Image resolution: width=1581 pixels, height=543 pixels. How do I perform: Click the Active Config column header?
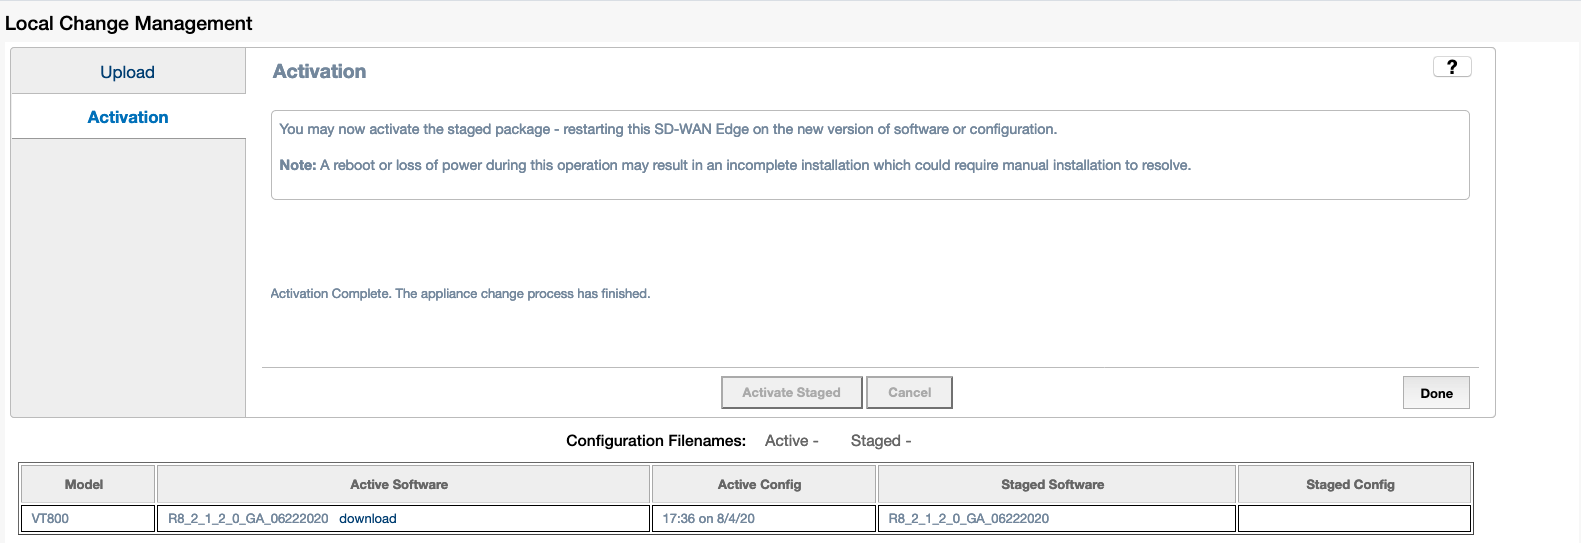coord(759,485)
